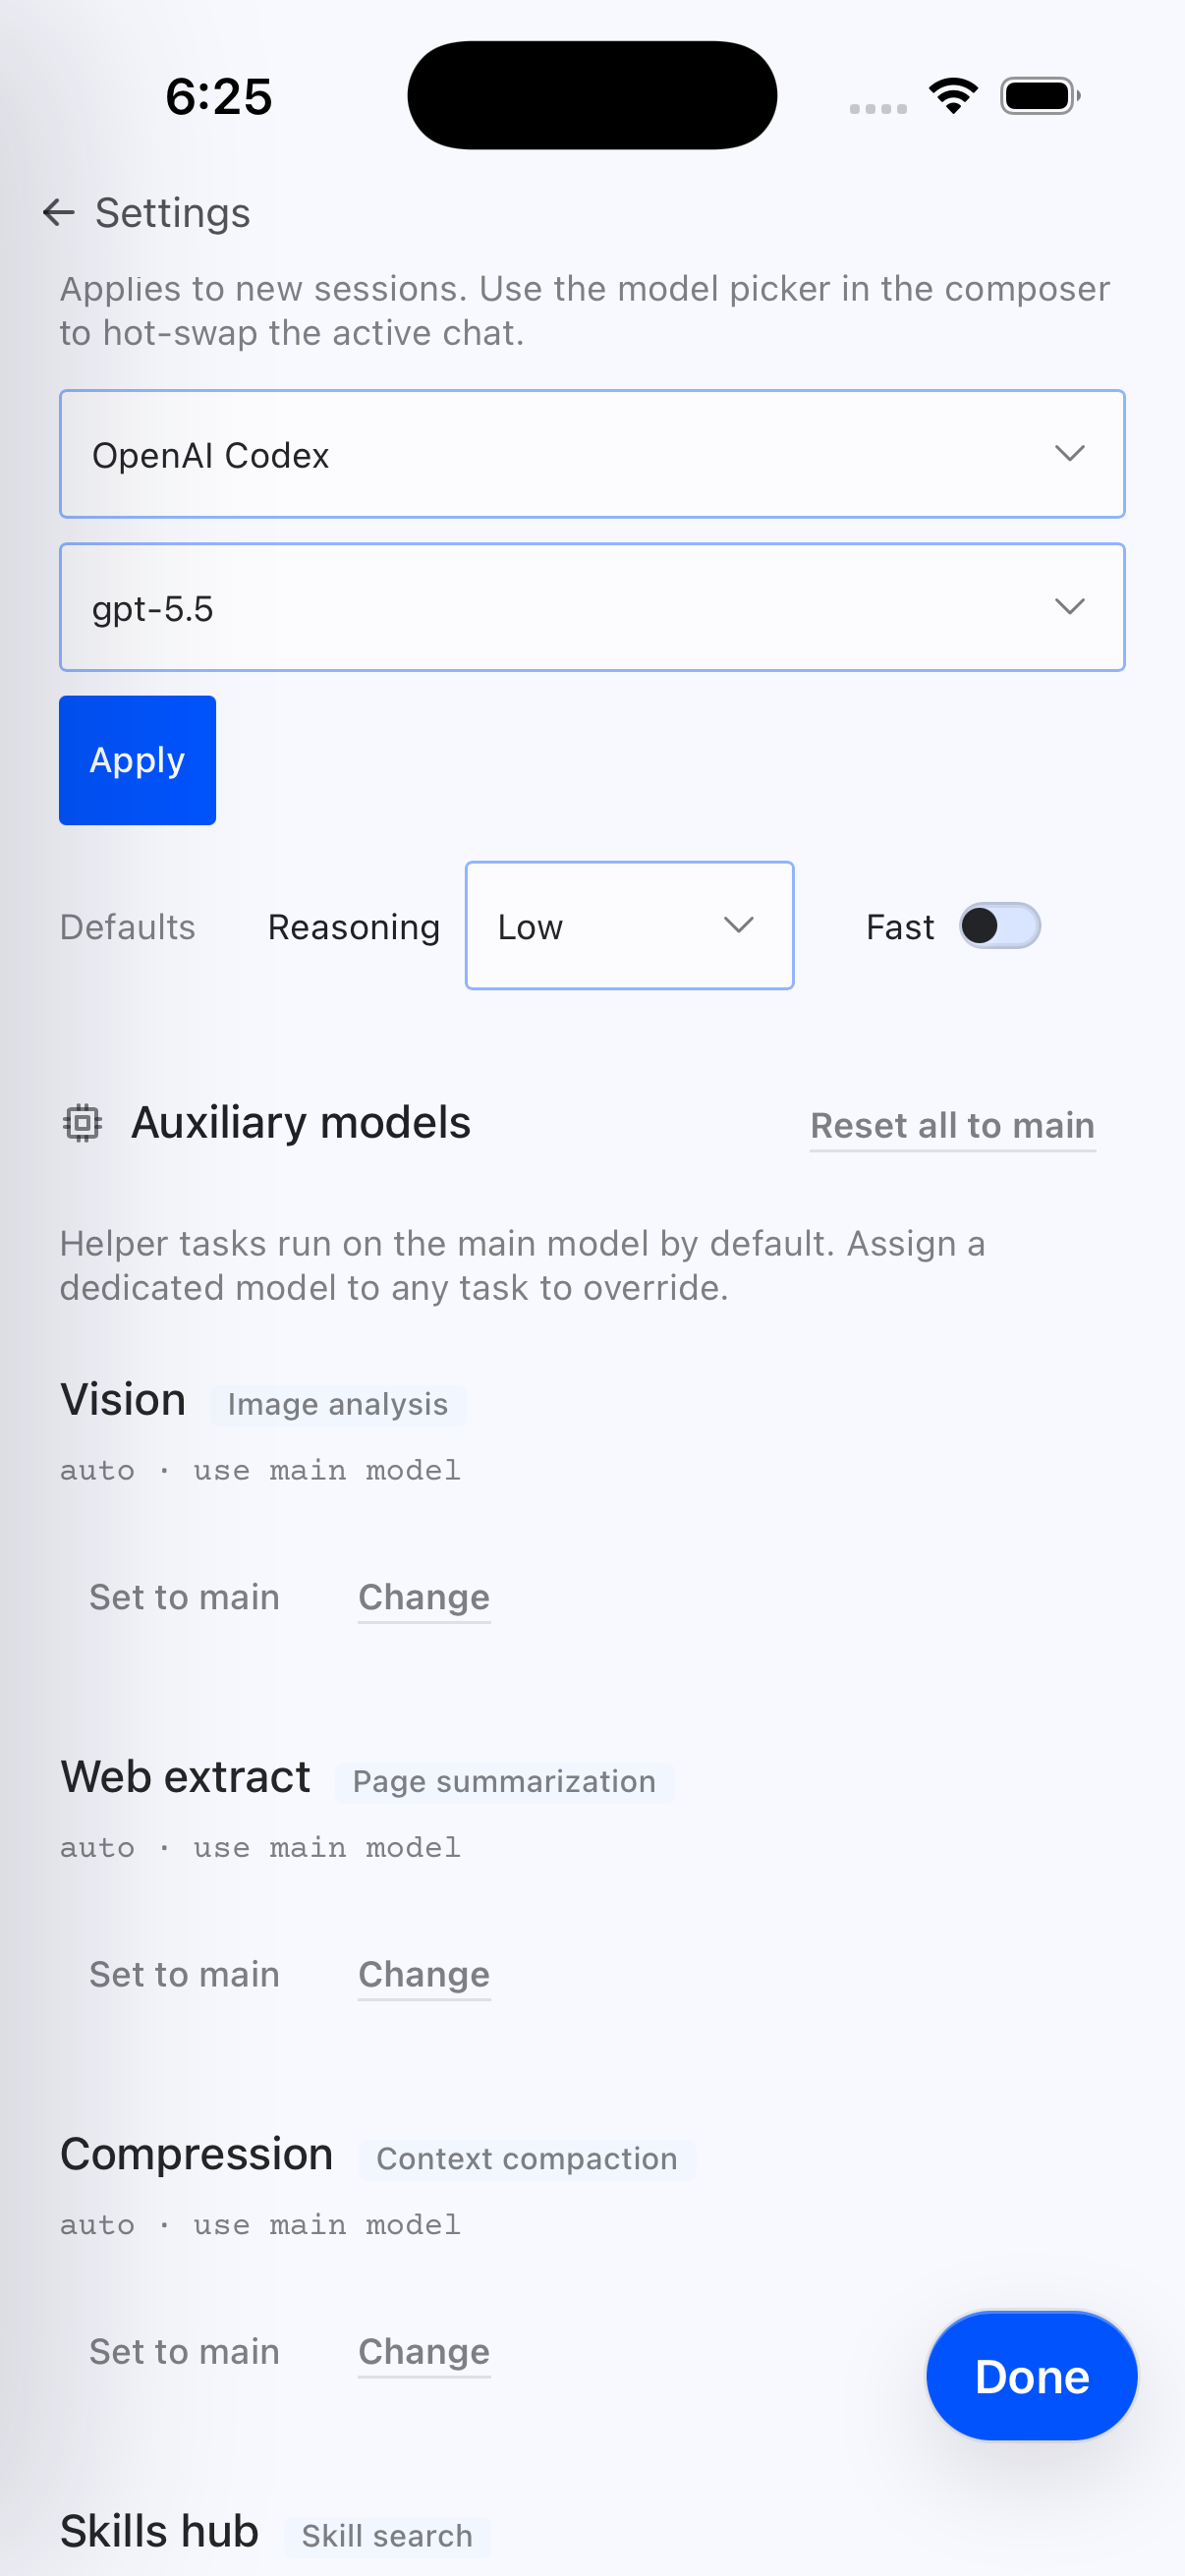This screenshot has height=2576, width=1185.
Task: Tap the Settings header title
Action: click(x=173, y=213)
